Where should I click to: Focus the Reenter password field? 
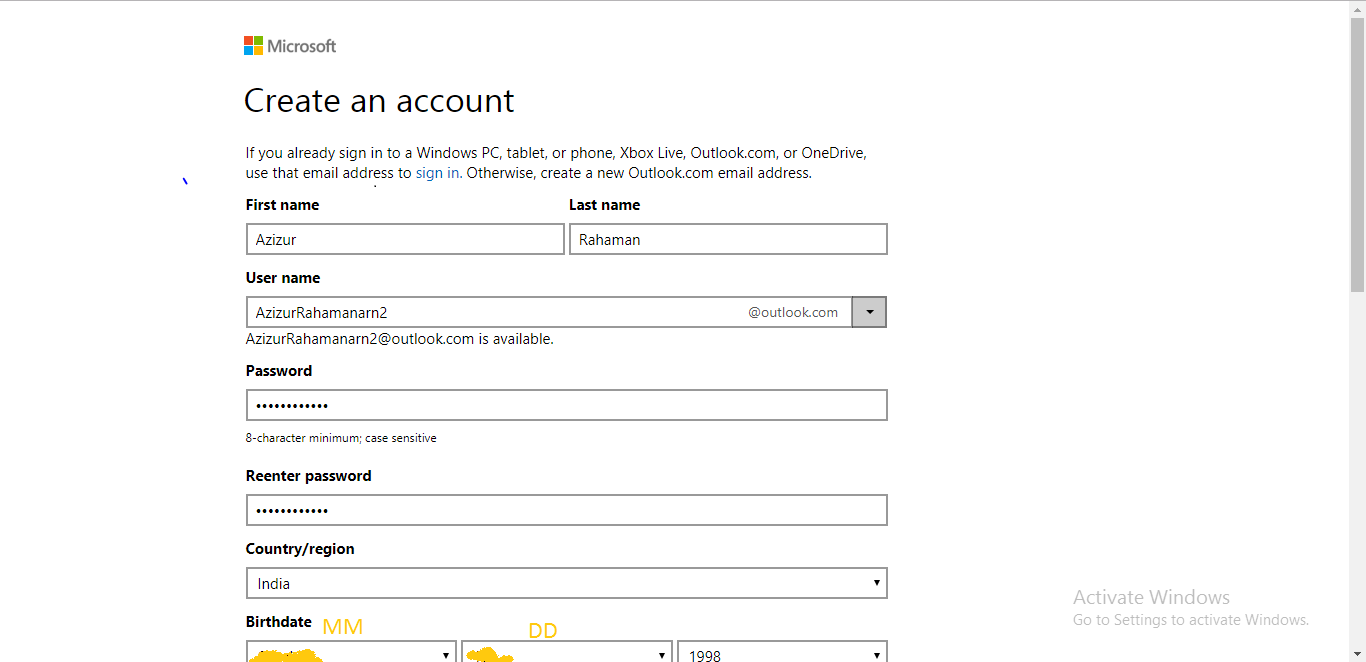(567, 510)
